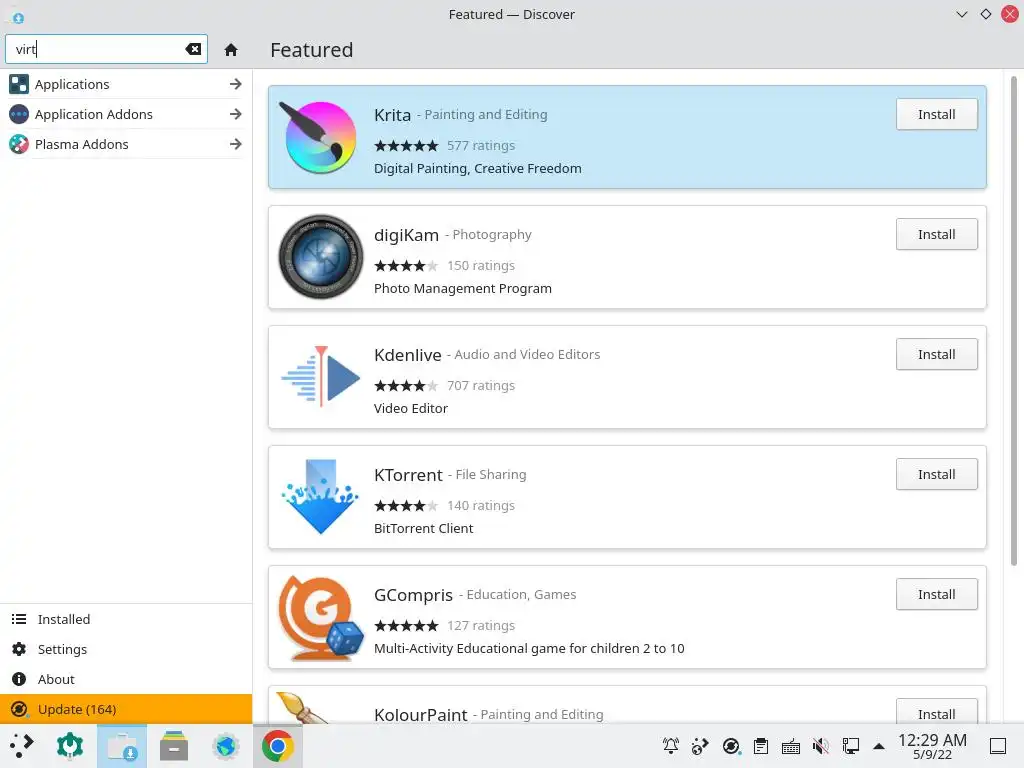1024x768 pixels.
Task: Click the second tray icon after the bell
Action: pos(731,746)
